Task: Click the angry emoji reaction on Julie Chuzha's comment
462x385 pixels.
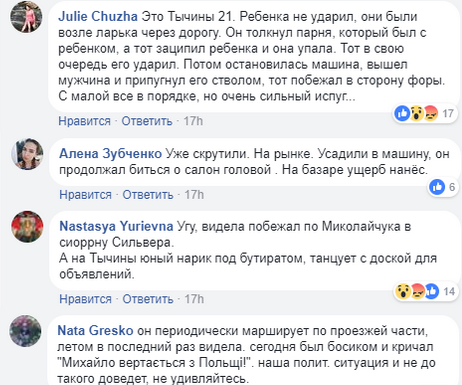Action: [x=431, y=113]
